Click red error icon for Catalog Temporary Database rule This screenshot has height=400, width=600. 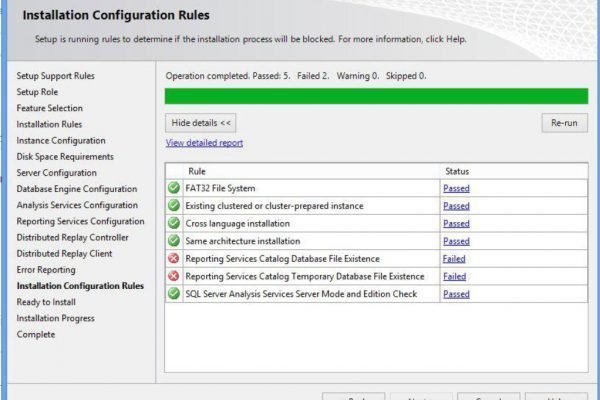(174, 276)
